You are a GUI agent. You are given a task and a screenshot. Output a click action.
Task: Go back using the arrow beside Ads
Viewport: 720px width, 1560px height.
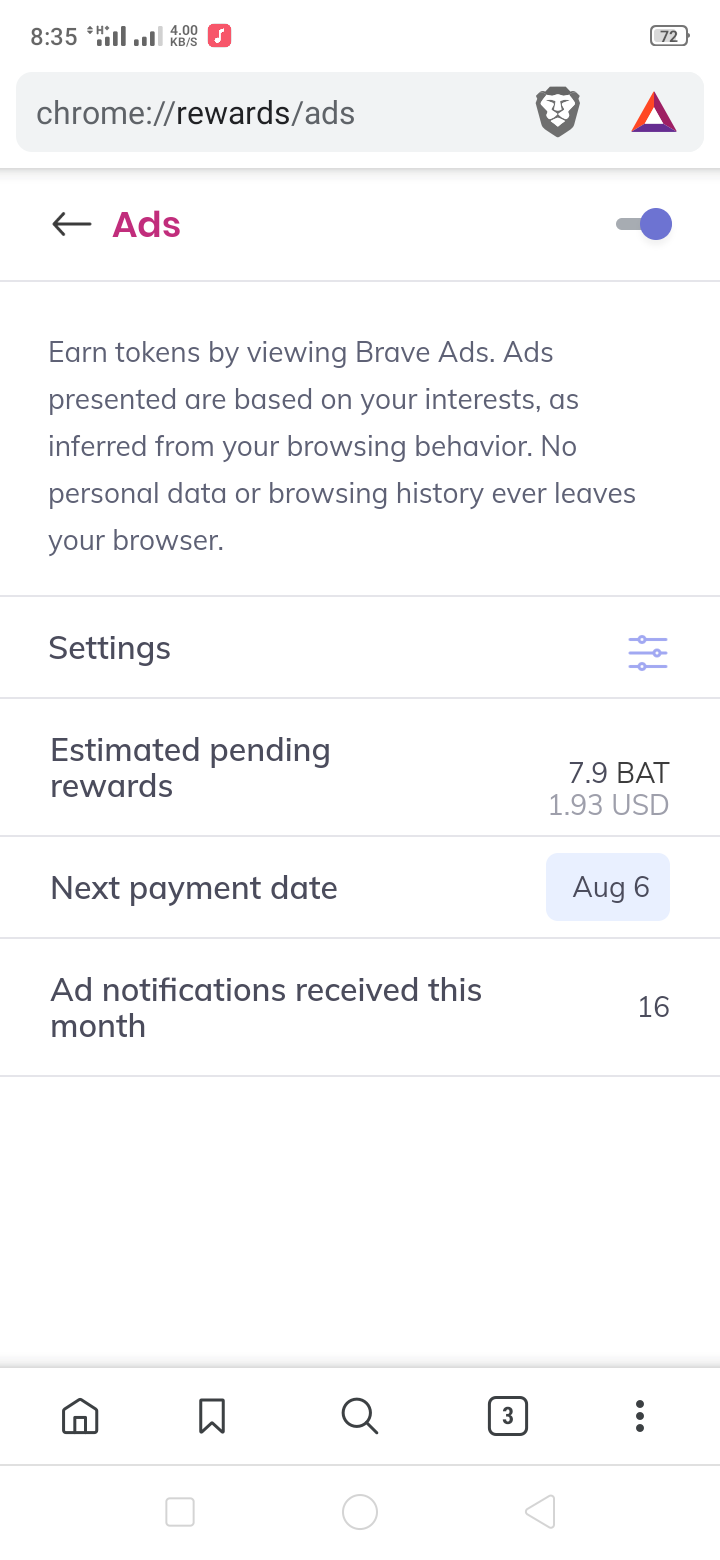click(x=71, y=225)
